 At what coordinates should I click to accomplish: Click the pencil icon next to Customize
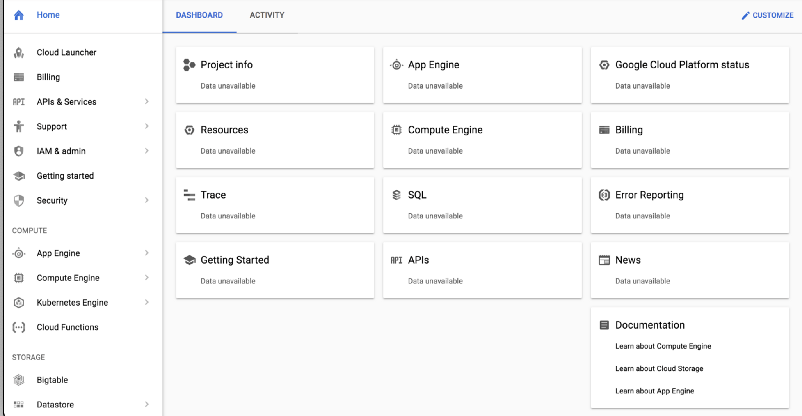point(745,15)
